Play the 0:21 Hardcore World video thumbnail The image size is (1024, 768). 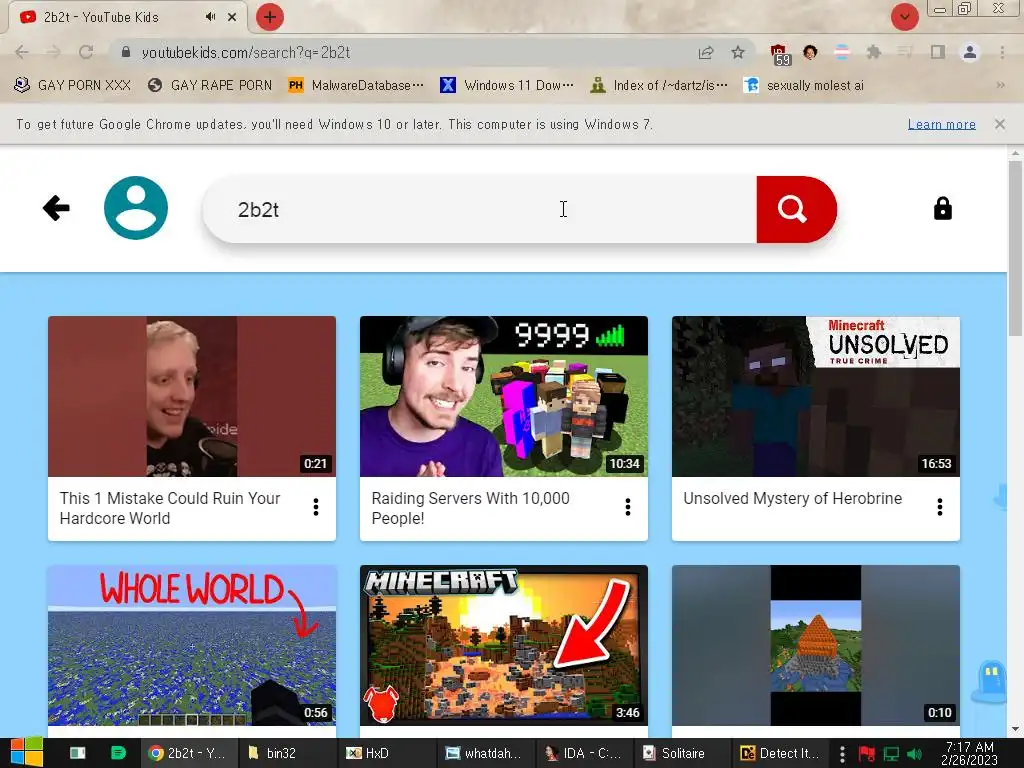click(x=192, y=396)
